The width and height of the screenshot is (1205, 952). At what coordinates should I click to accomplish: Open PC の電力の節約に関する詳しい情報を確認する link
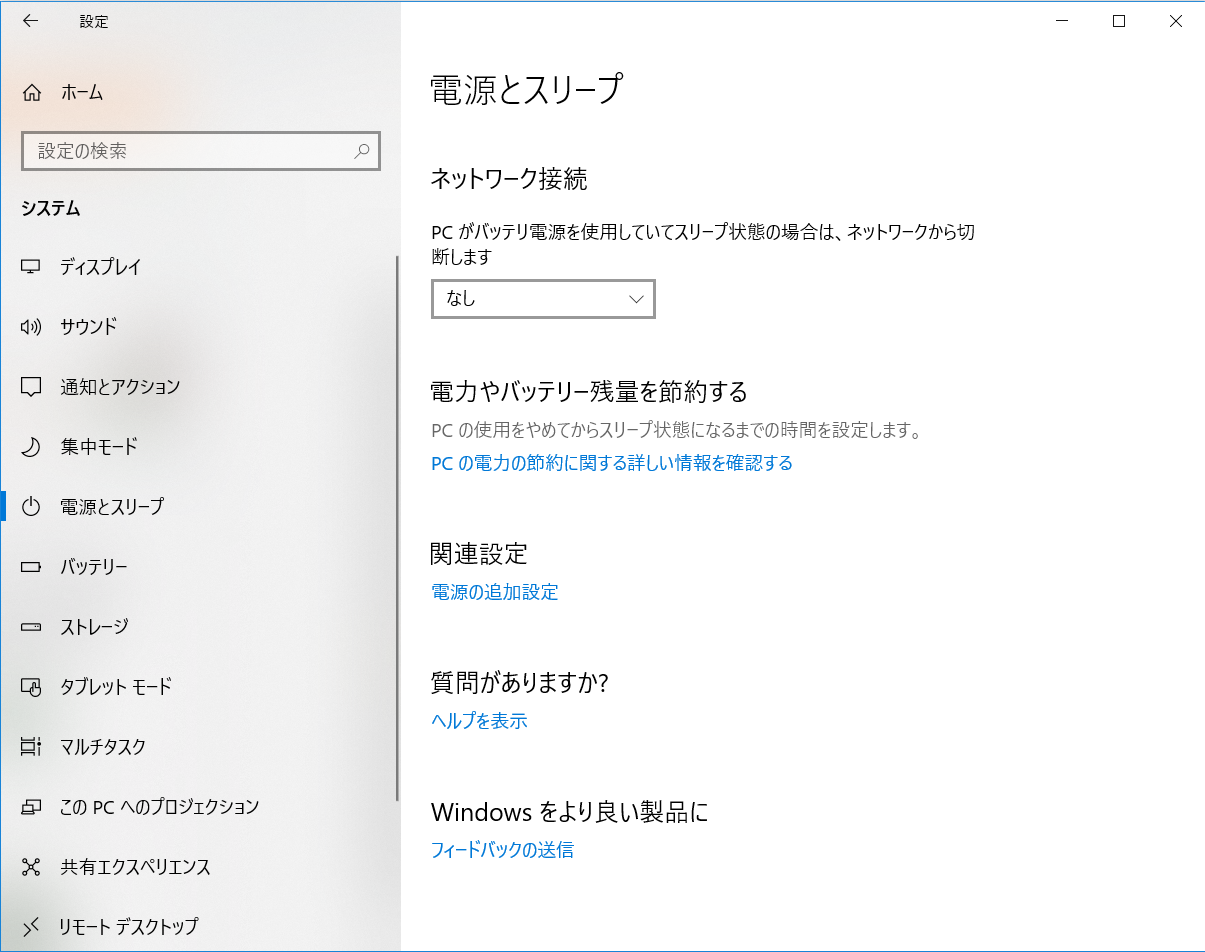pos(612,463)
